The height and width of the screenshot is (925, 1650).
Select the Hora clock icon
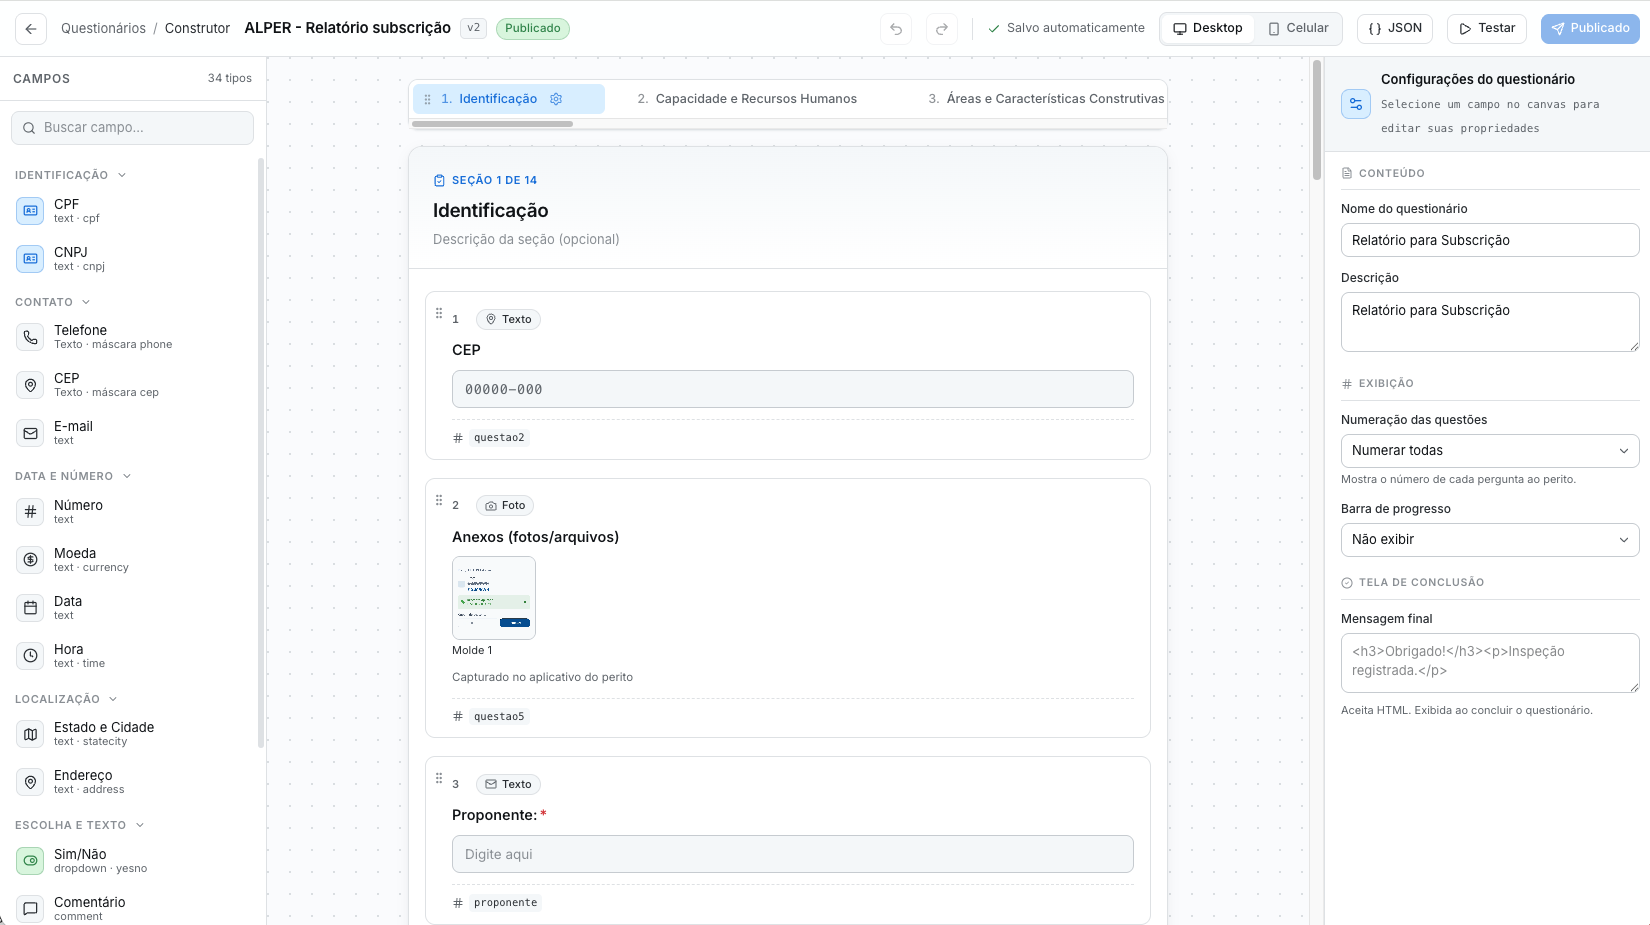31,656
